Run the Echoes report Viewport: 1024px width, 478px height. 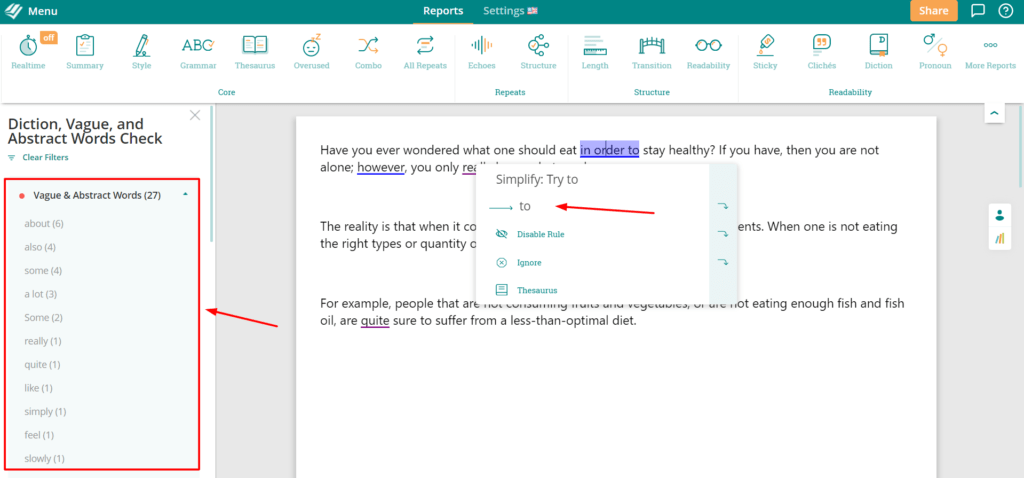point(481,51)
